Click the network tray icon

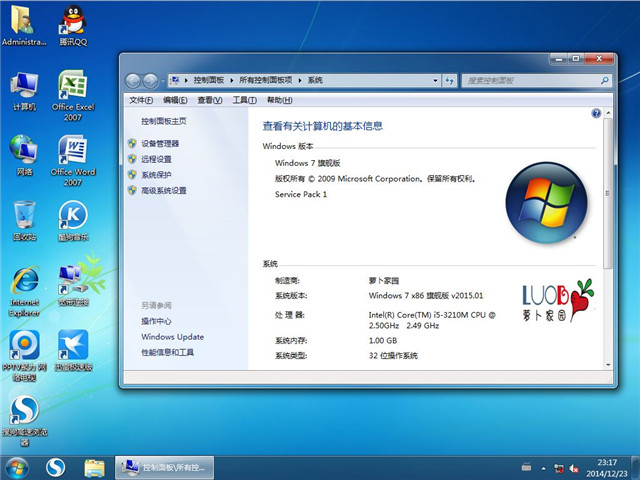(x=559, y=468)
